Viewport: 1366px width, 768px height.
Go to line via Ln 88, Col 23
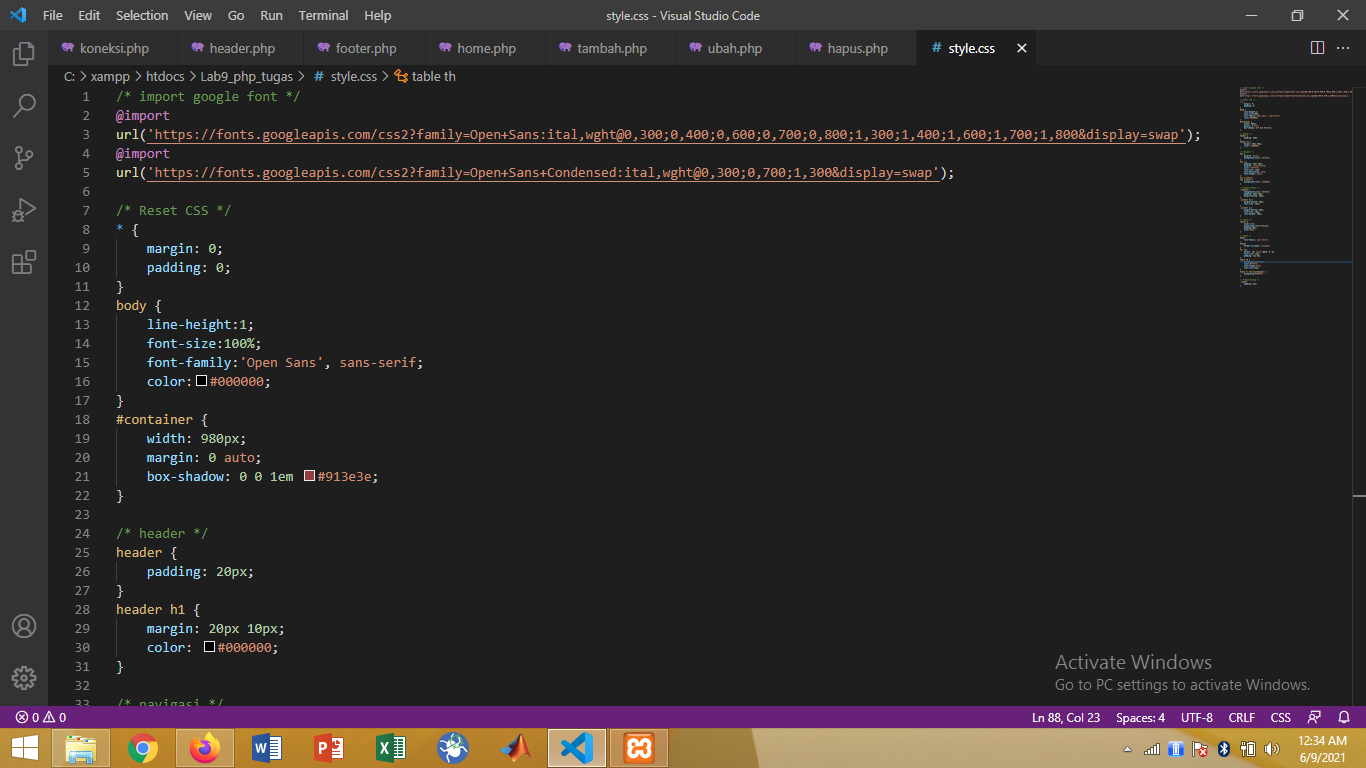[1066, 717]
